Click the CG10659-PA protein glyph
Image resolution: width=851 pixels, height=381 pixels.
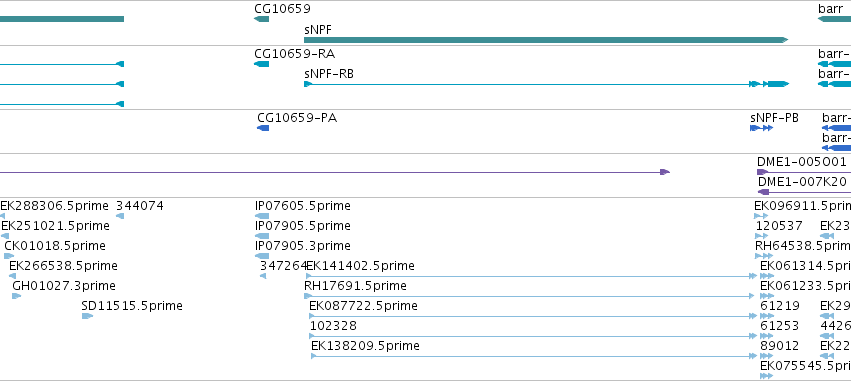coord(263,128)
